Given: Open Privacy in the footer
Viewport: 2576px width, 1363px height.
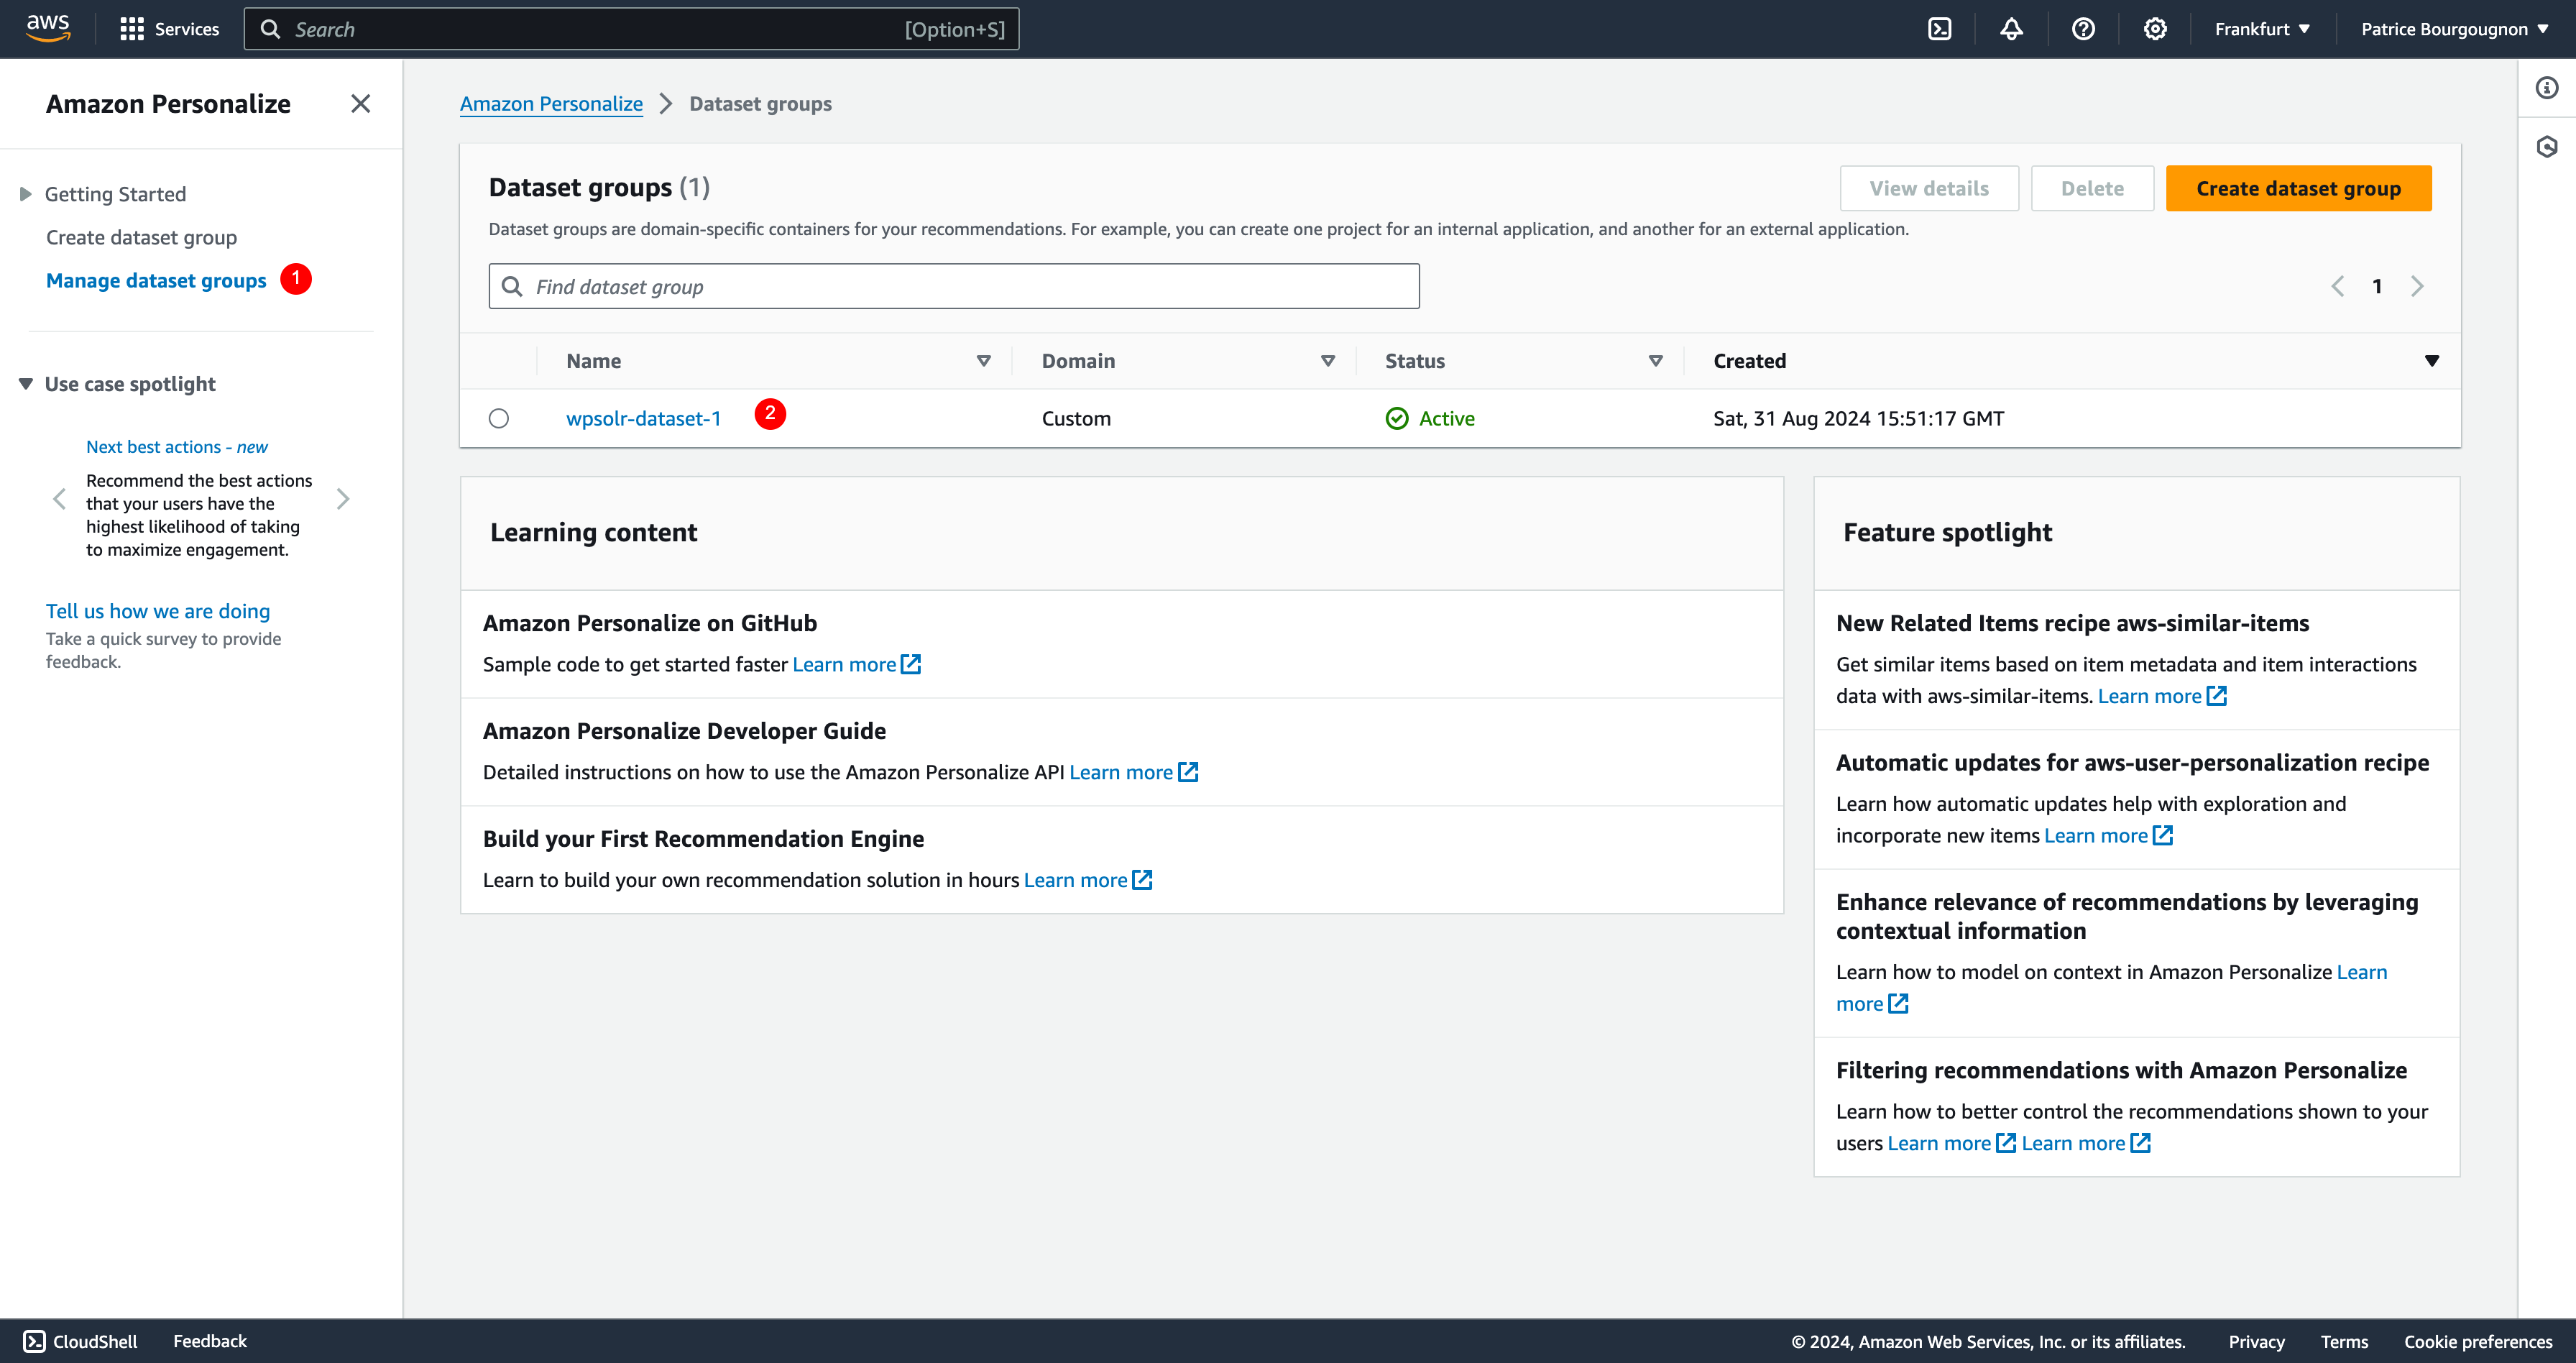Looking at the screenshot, I should point(2256,1342).
